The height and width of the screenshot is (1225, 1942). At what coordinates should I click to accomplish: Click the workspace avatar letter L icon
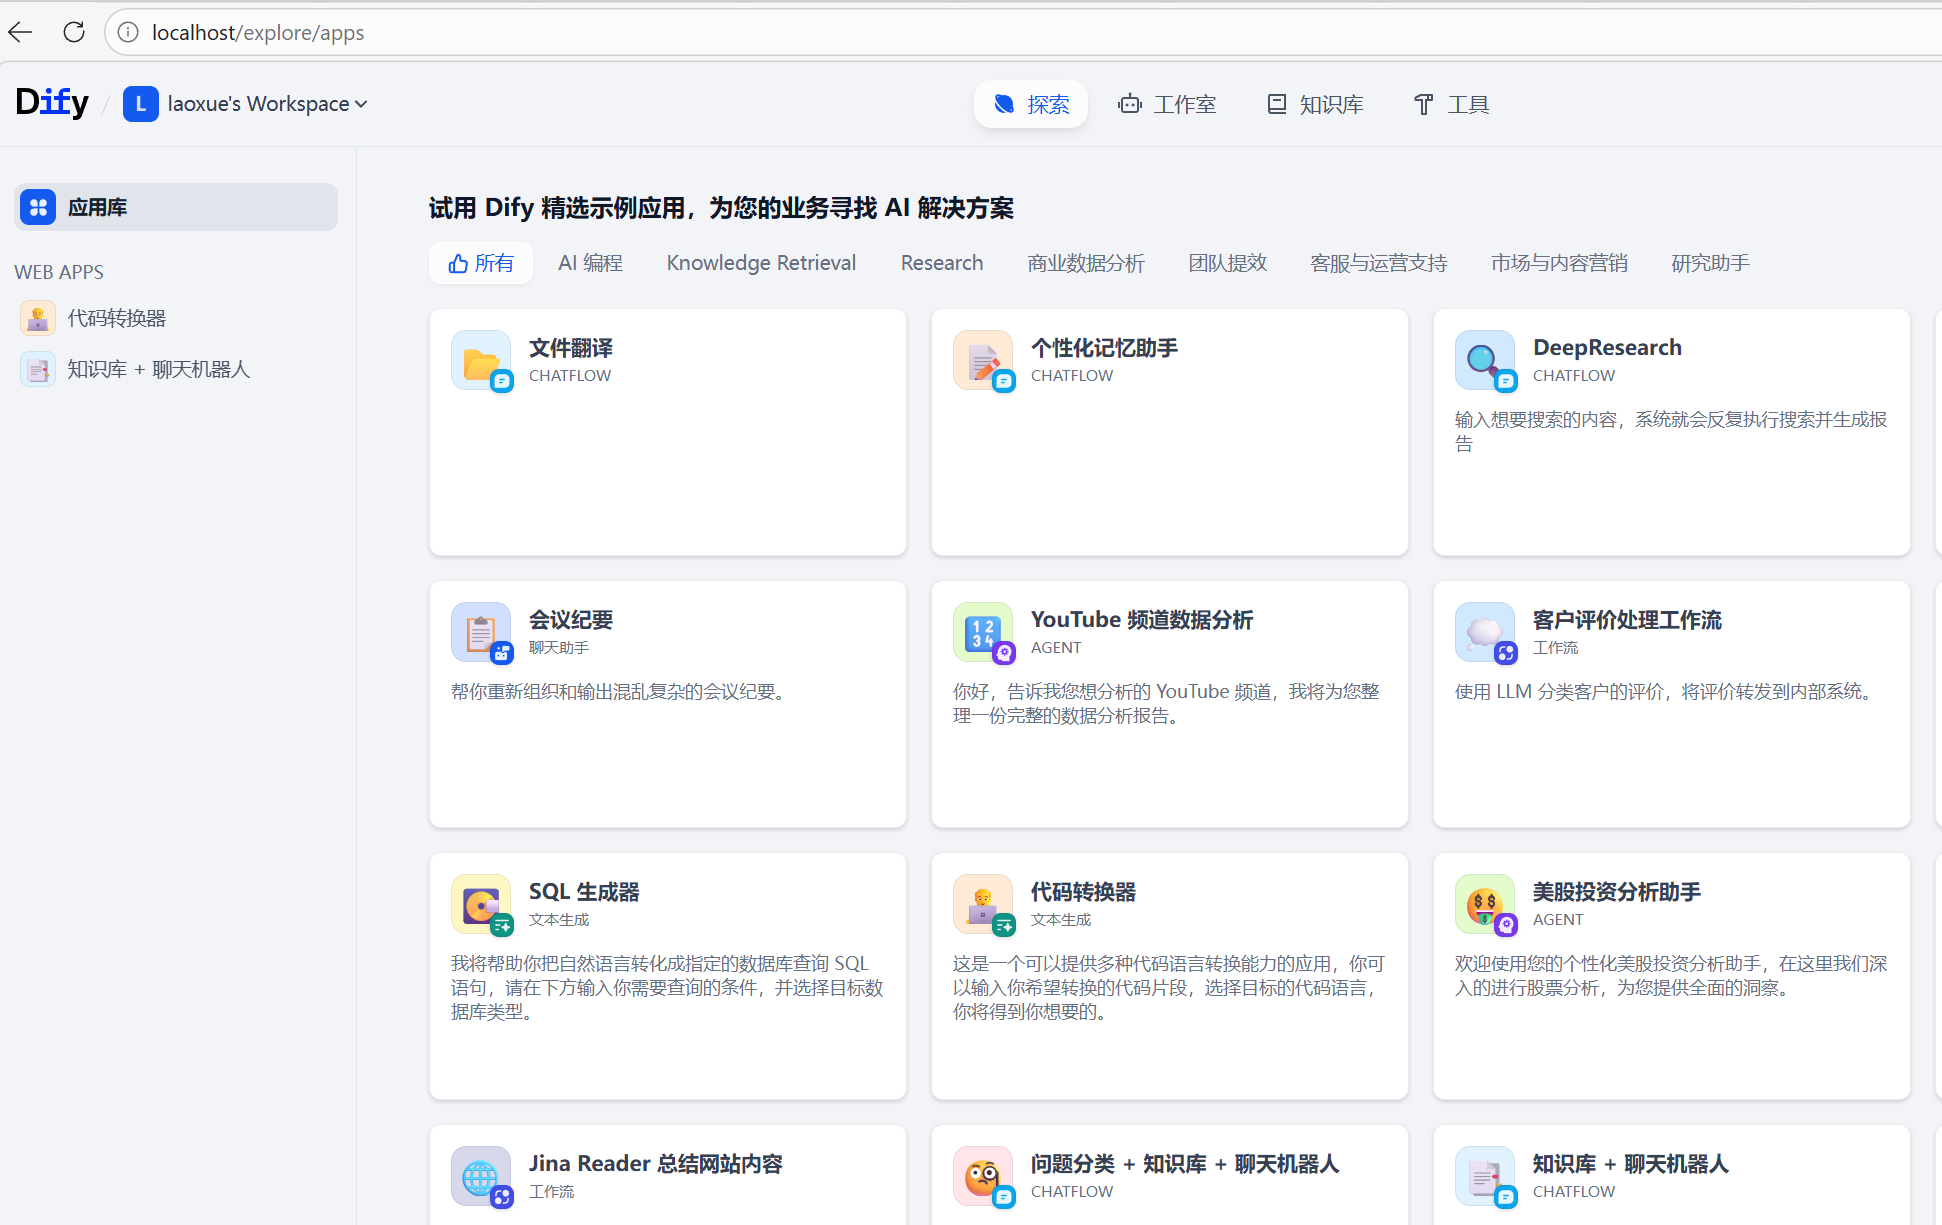coord(141,104)
